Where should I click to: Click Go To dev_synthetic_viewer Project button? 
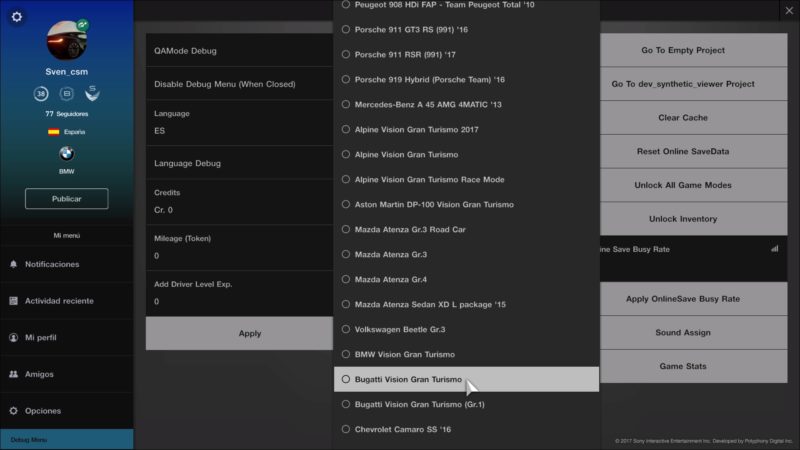[693, 84]
